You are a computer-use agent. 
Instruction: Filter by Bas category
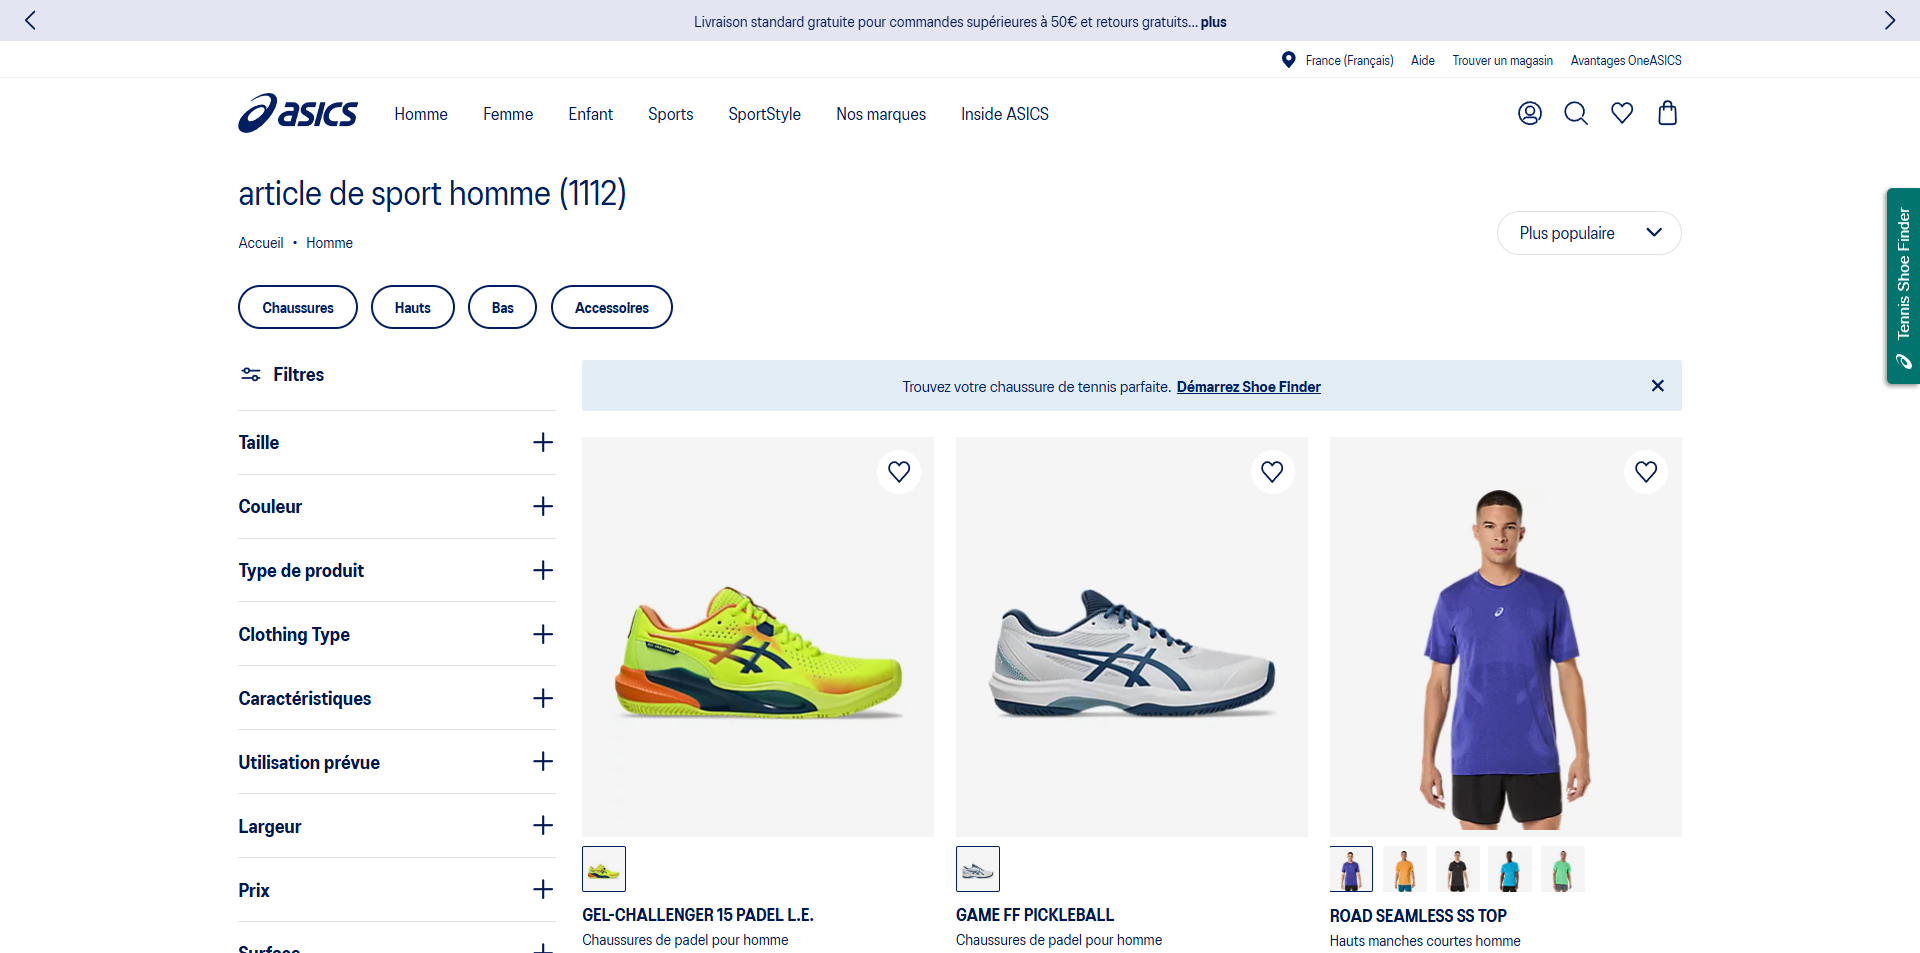[503, 307]
